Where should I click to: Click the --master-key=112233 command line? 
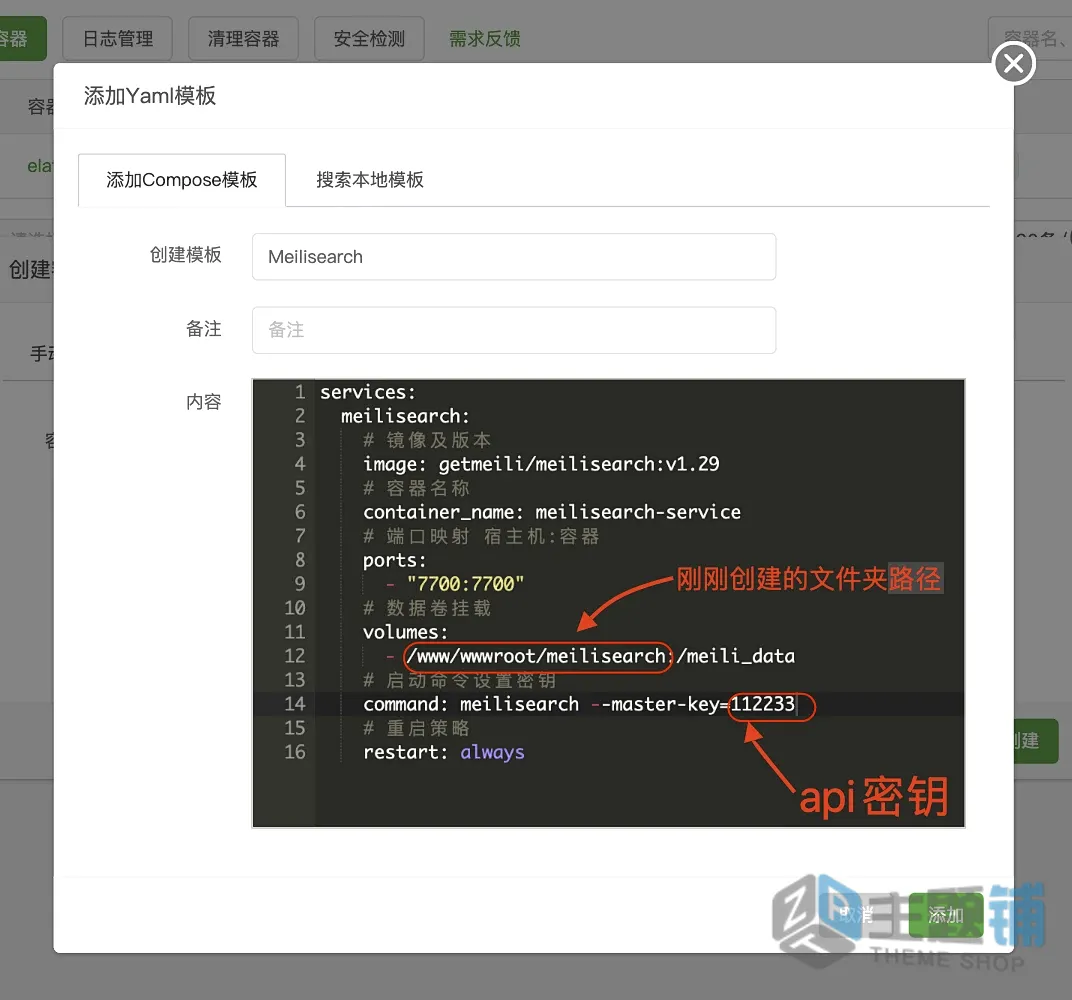[579, 704]
